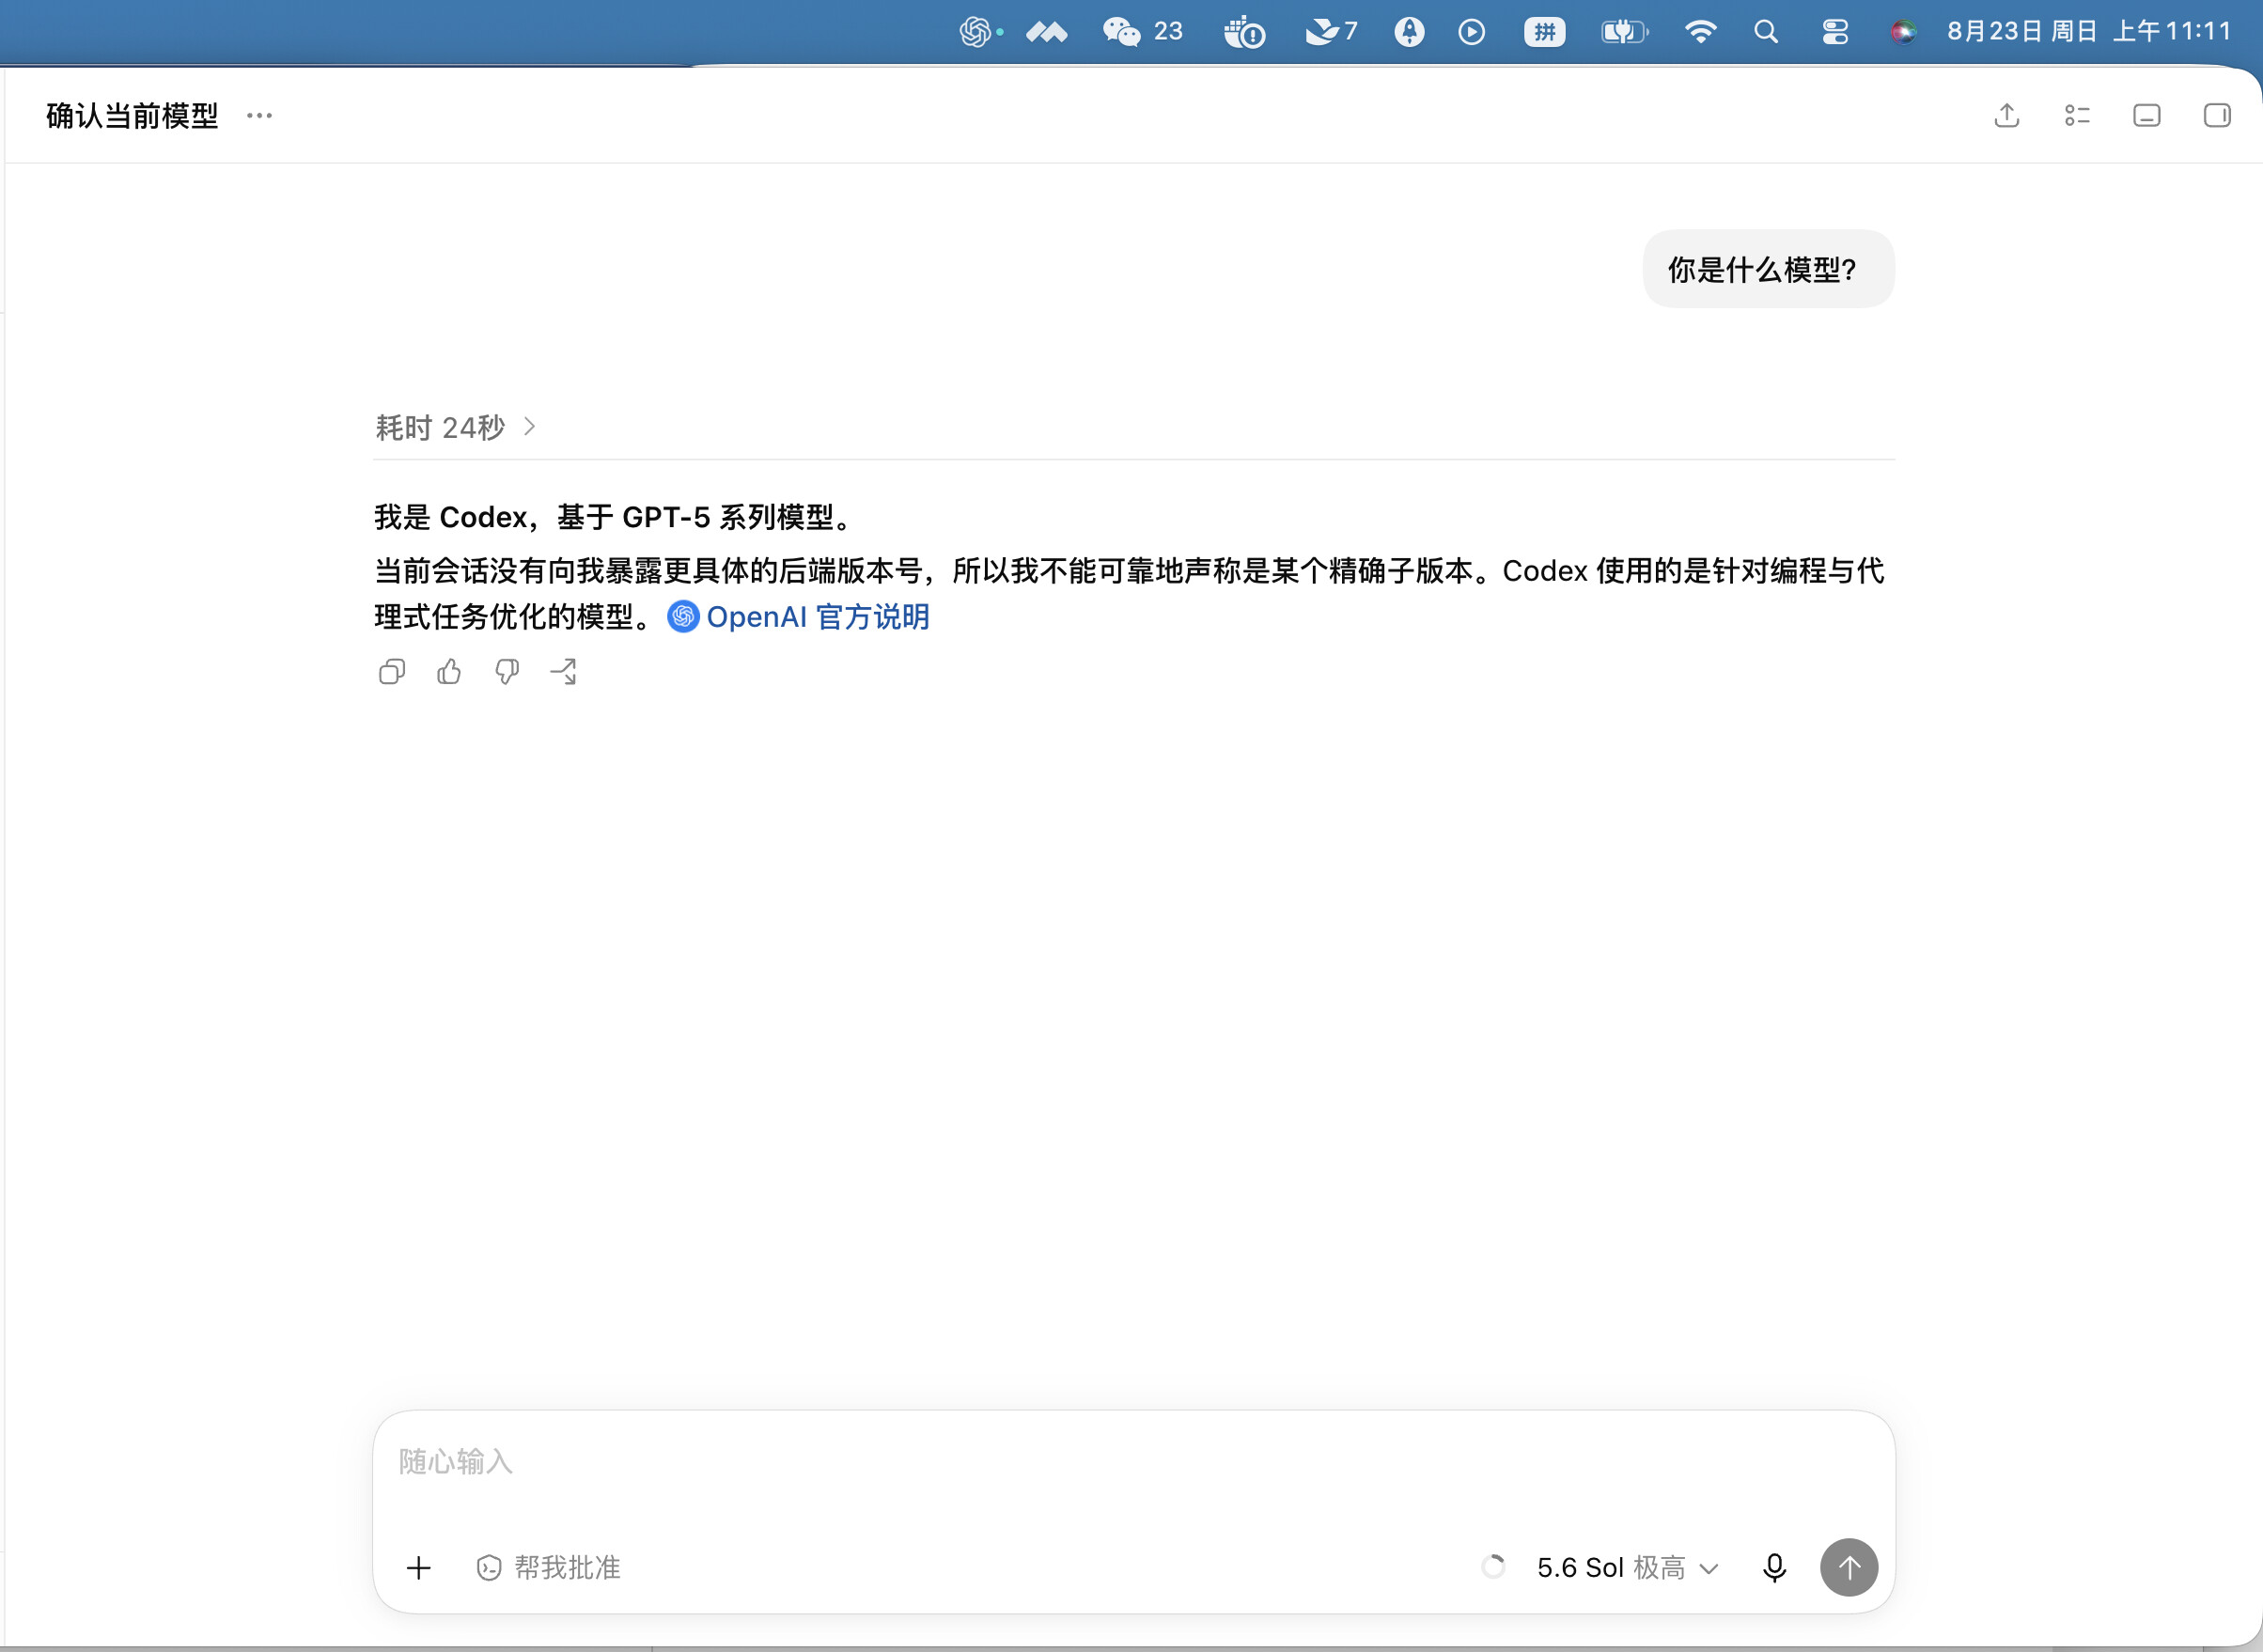Viewport: 2263px width, 1652px height.
Task: Click the plus button to add attachment
Action: point(419,1568)
